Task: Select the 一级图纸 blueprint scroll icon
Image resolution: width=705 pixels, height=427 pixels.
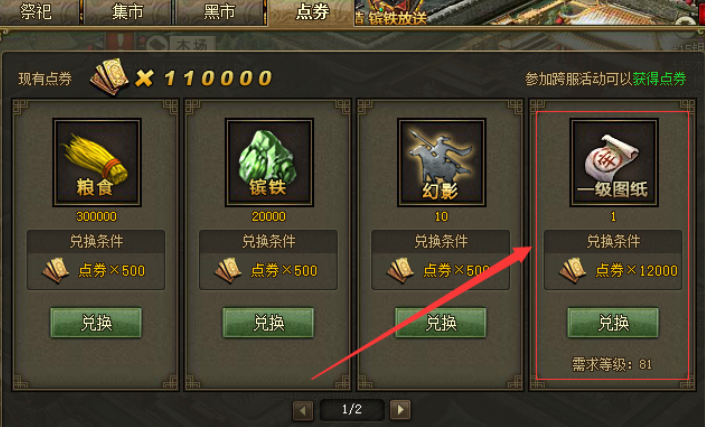Action: click(x=614, y=162)
